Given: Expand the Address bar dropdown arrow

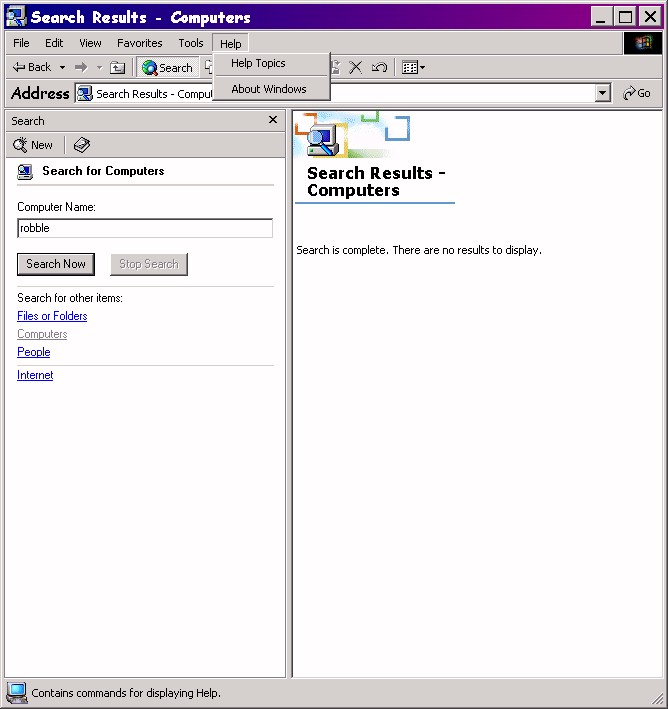Looking at the screenshot, I should (x=602, y=93).
